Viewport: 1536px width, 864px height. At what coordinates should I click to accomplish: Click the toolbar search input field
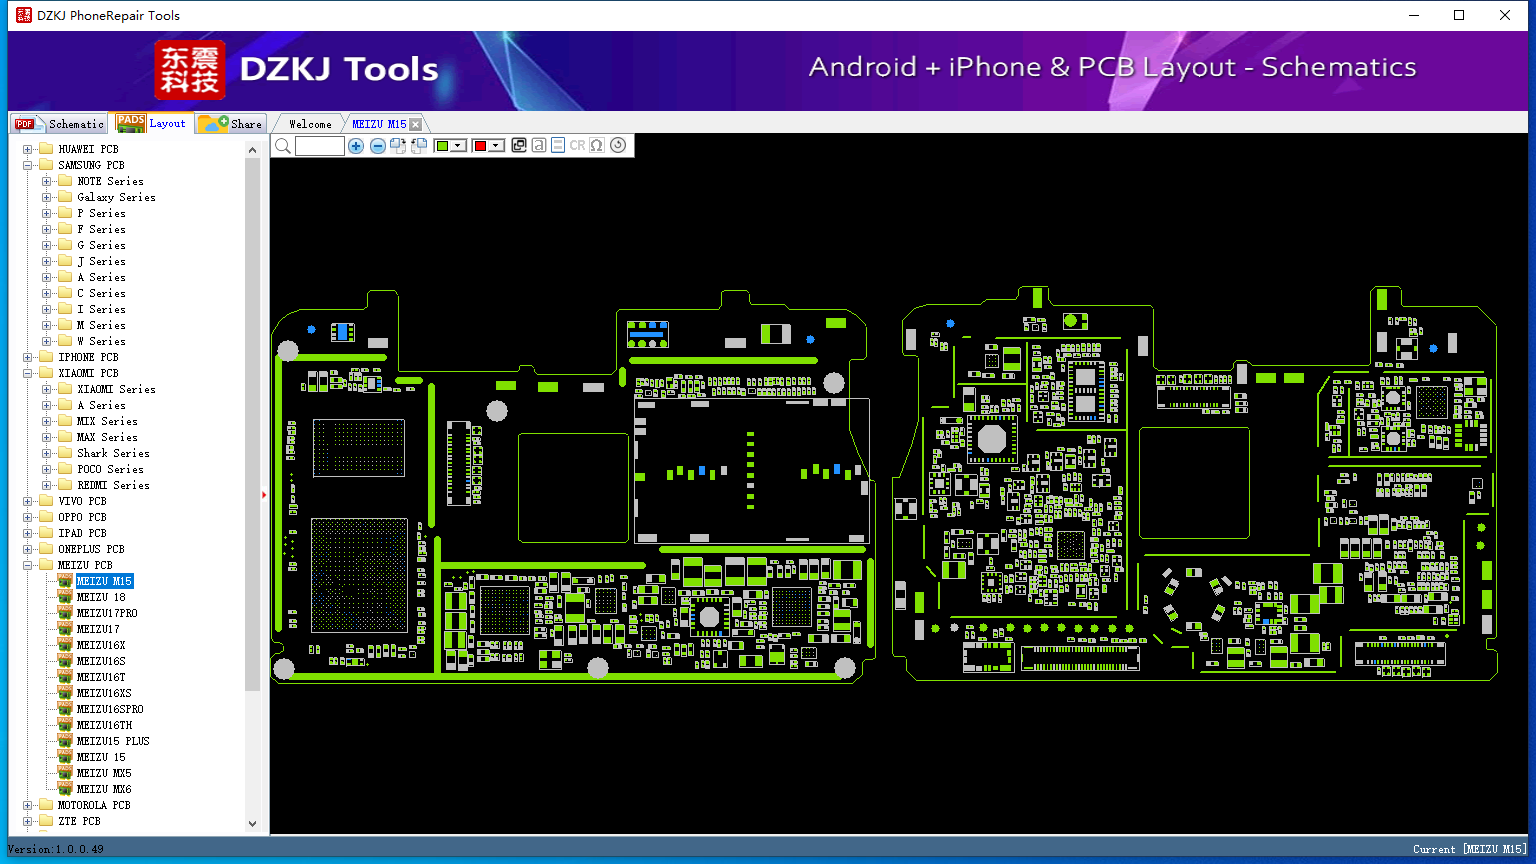coord(320,146)
